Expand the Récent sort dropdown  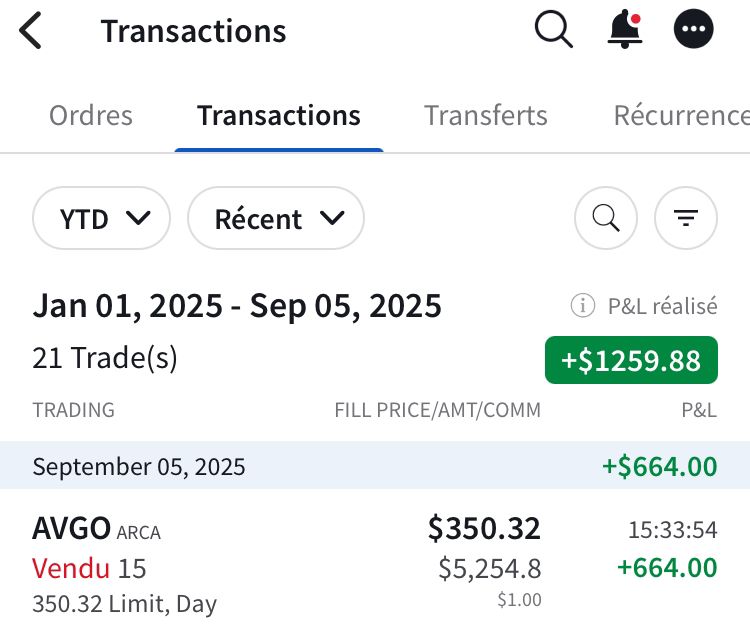276,218
